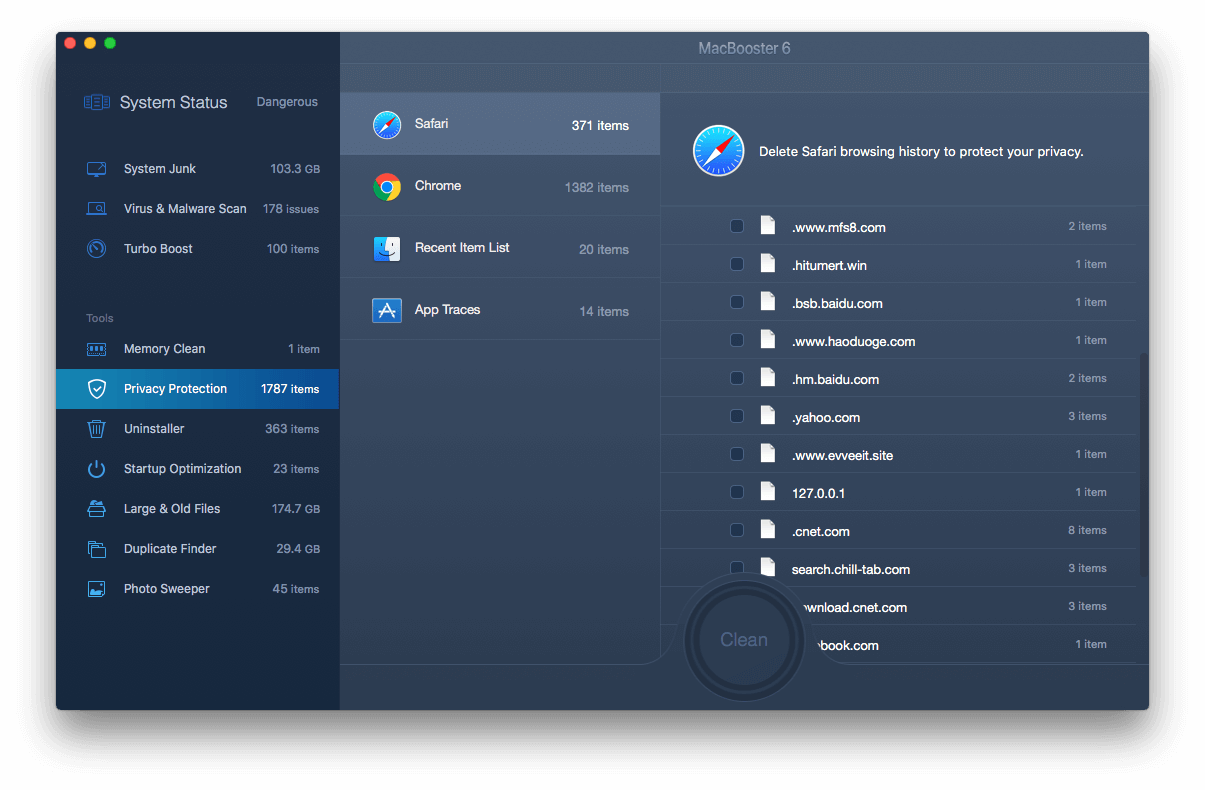
Task: Open the Photo Sweeper icon
Action: click(97, 589)
